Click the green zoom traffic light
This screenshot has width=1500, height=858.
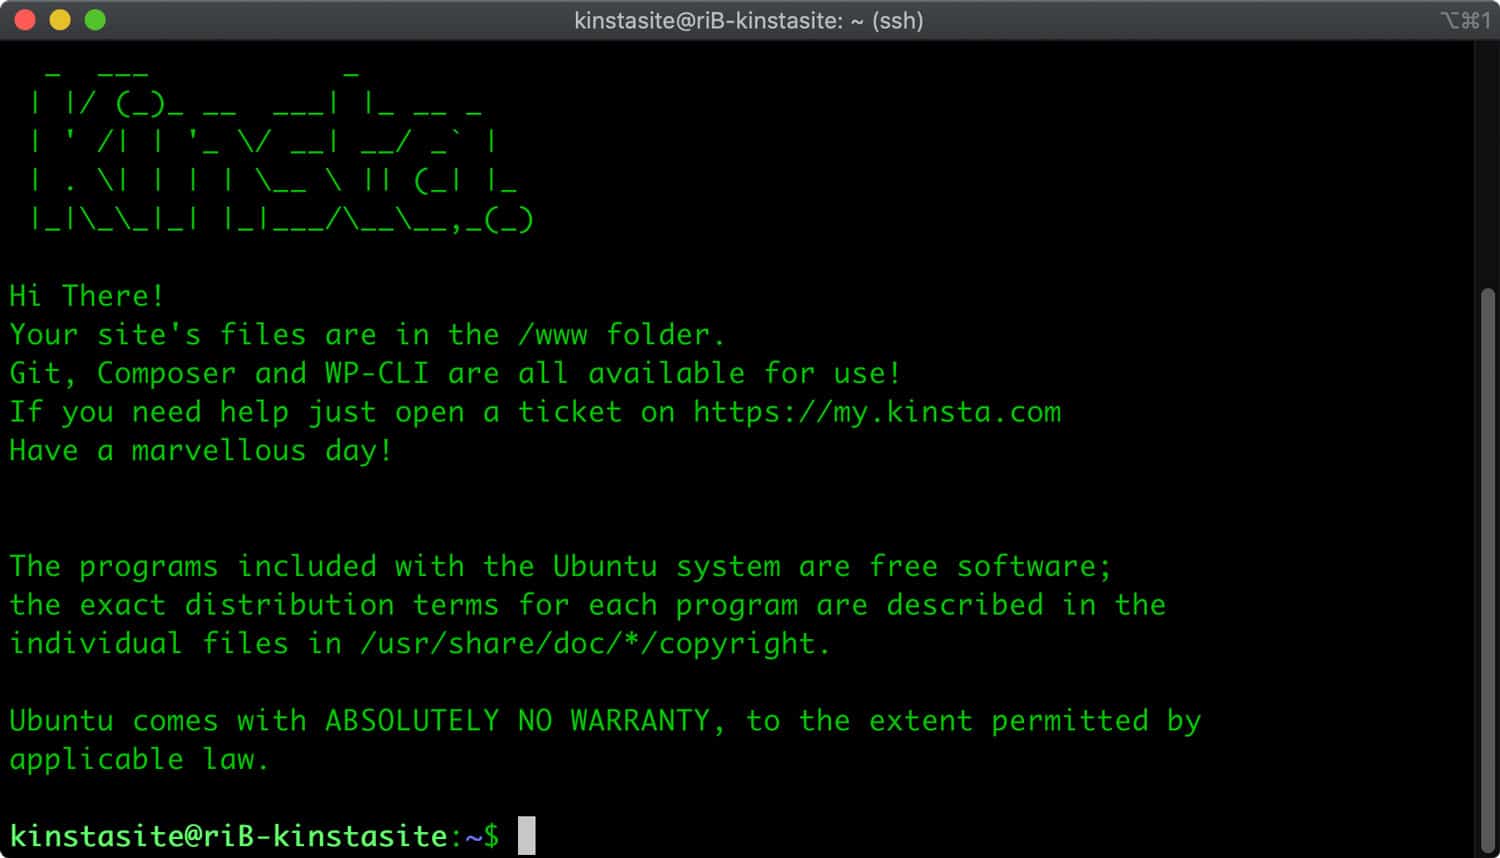(96, 18)
